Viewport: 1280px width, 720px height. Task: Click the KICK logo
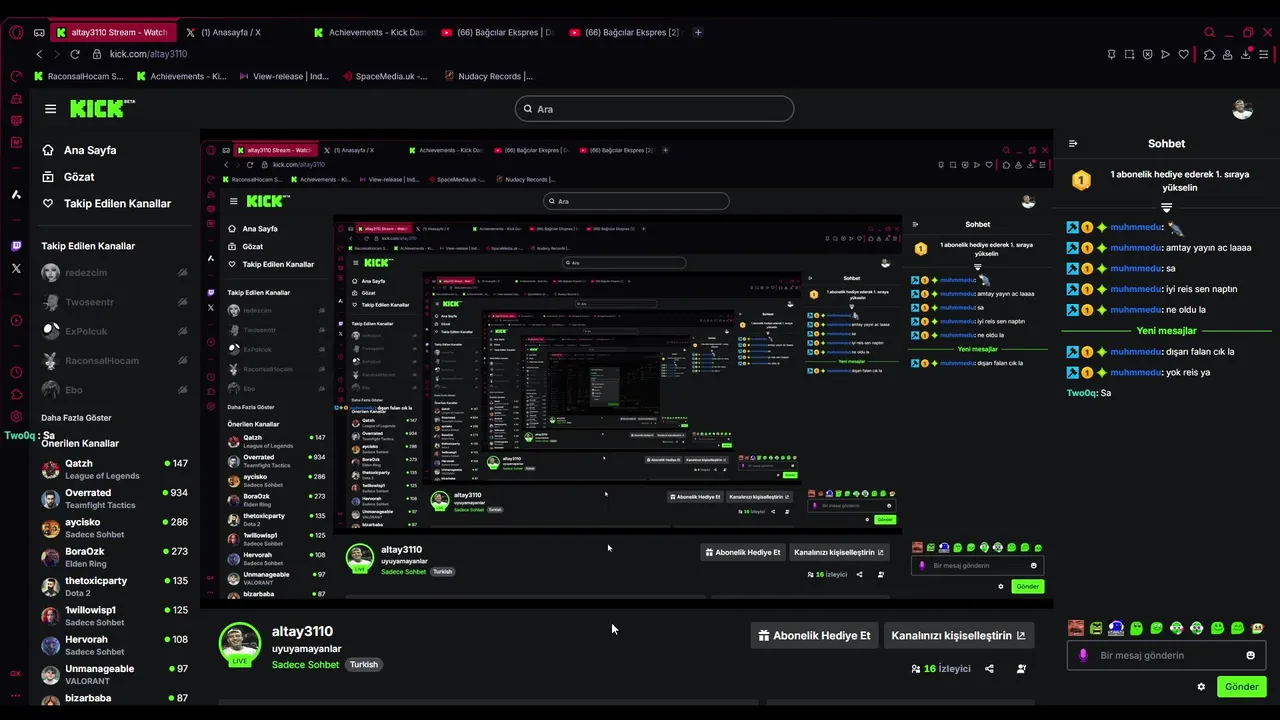click(x=102, y=108)
